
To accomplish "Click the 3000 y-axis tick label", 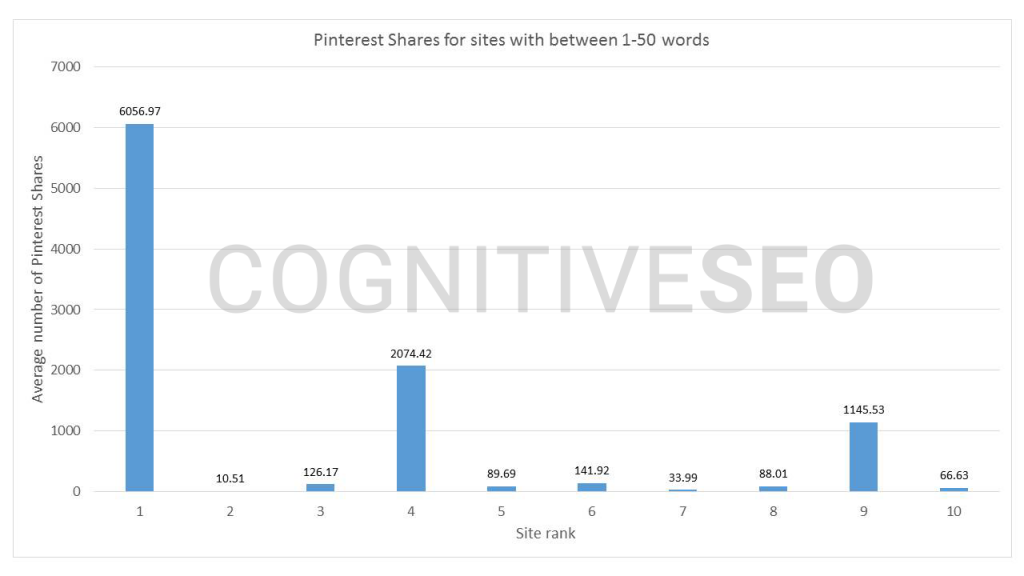I will pos(65,310).
